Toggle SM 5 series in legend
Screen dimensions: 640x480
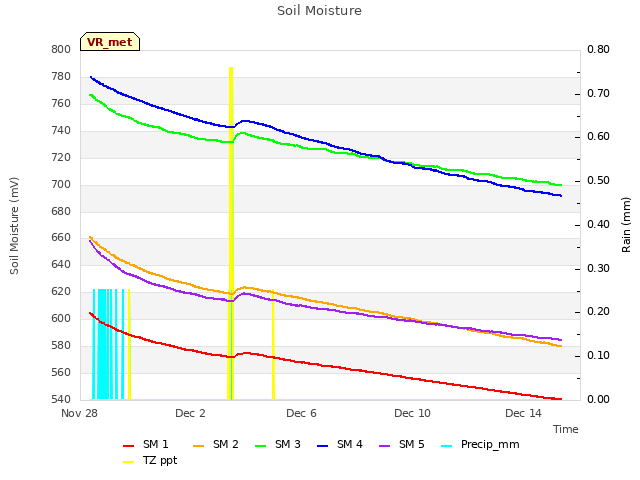(x=402, y=444)
